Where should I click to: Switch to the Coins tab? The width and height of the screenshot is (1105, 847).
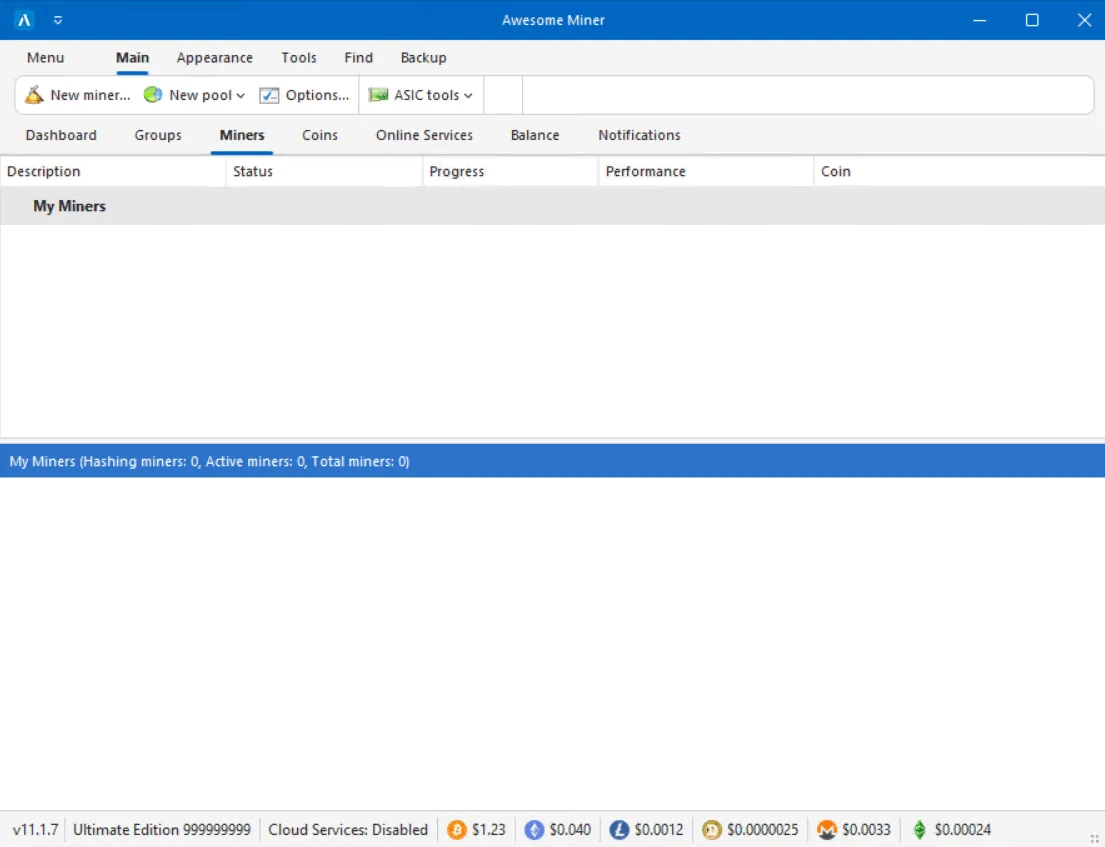coord(320,135)
